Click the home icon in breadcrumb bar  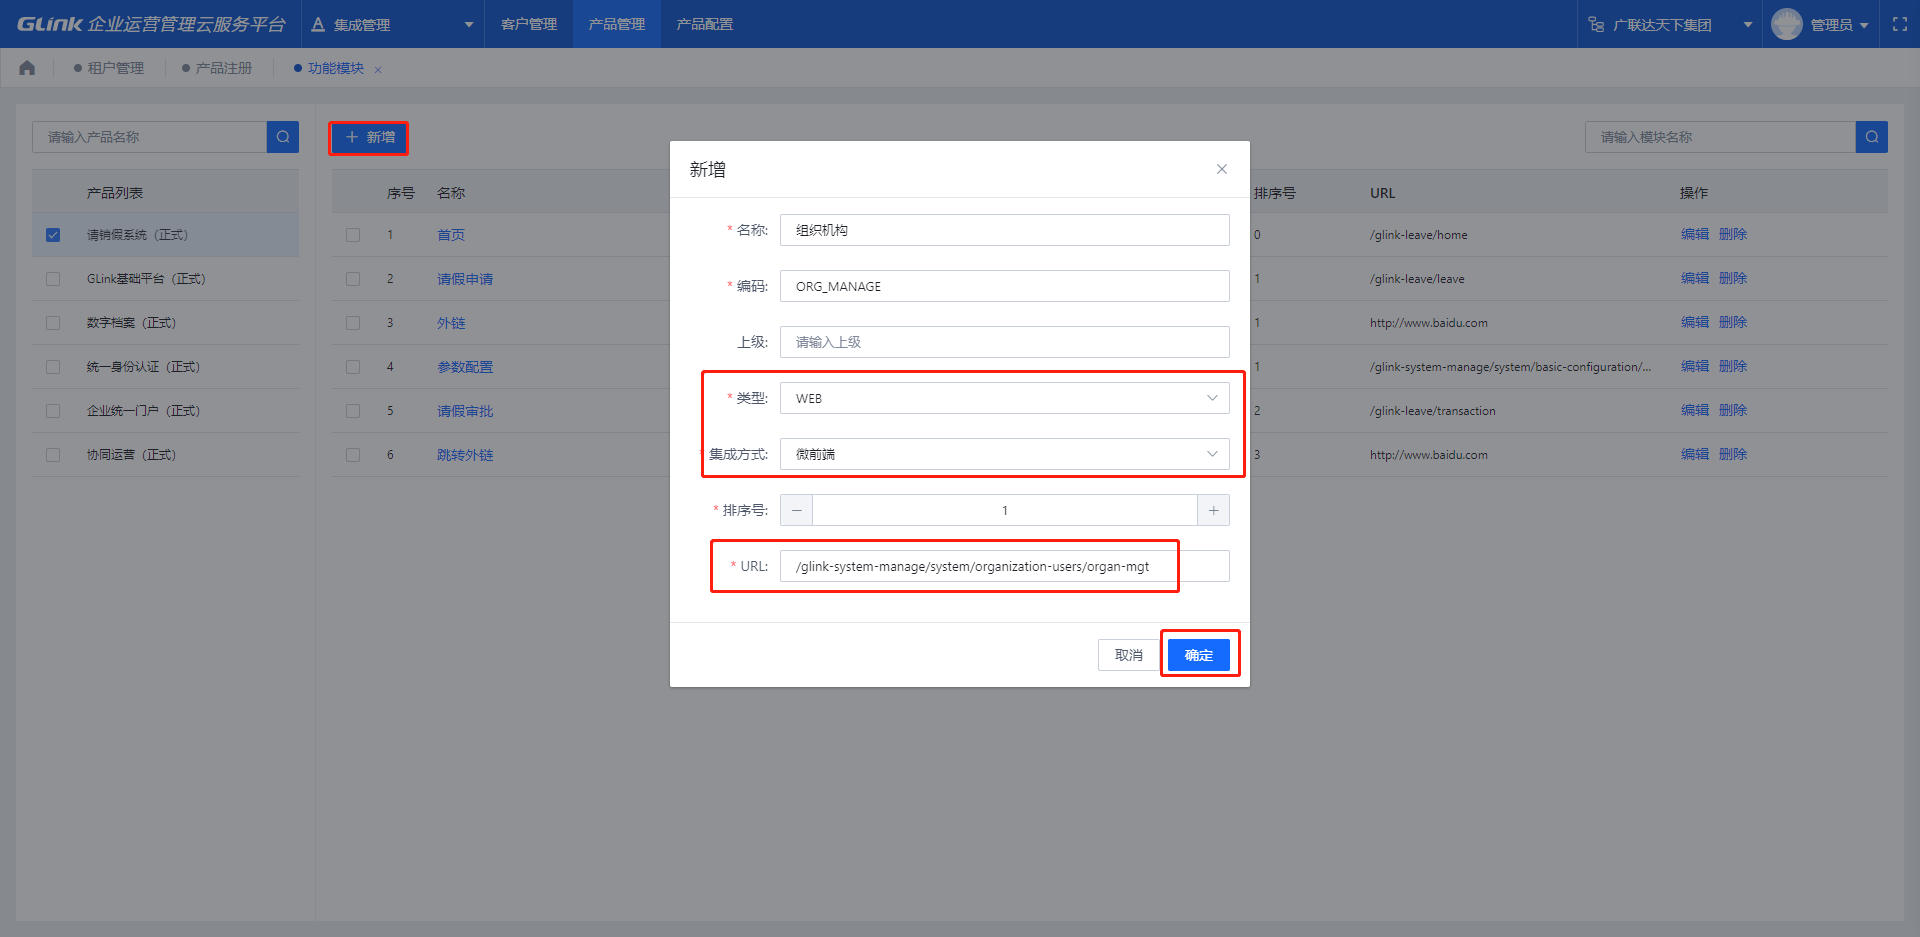coord(27,68)
